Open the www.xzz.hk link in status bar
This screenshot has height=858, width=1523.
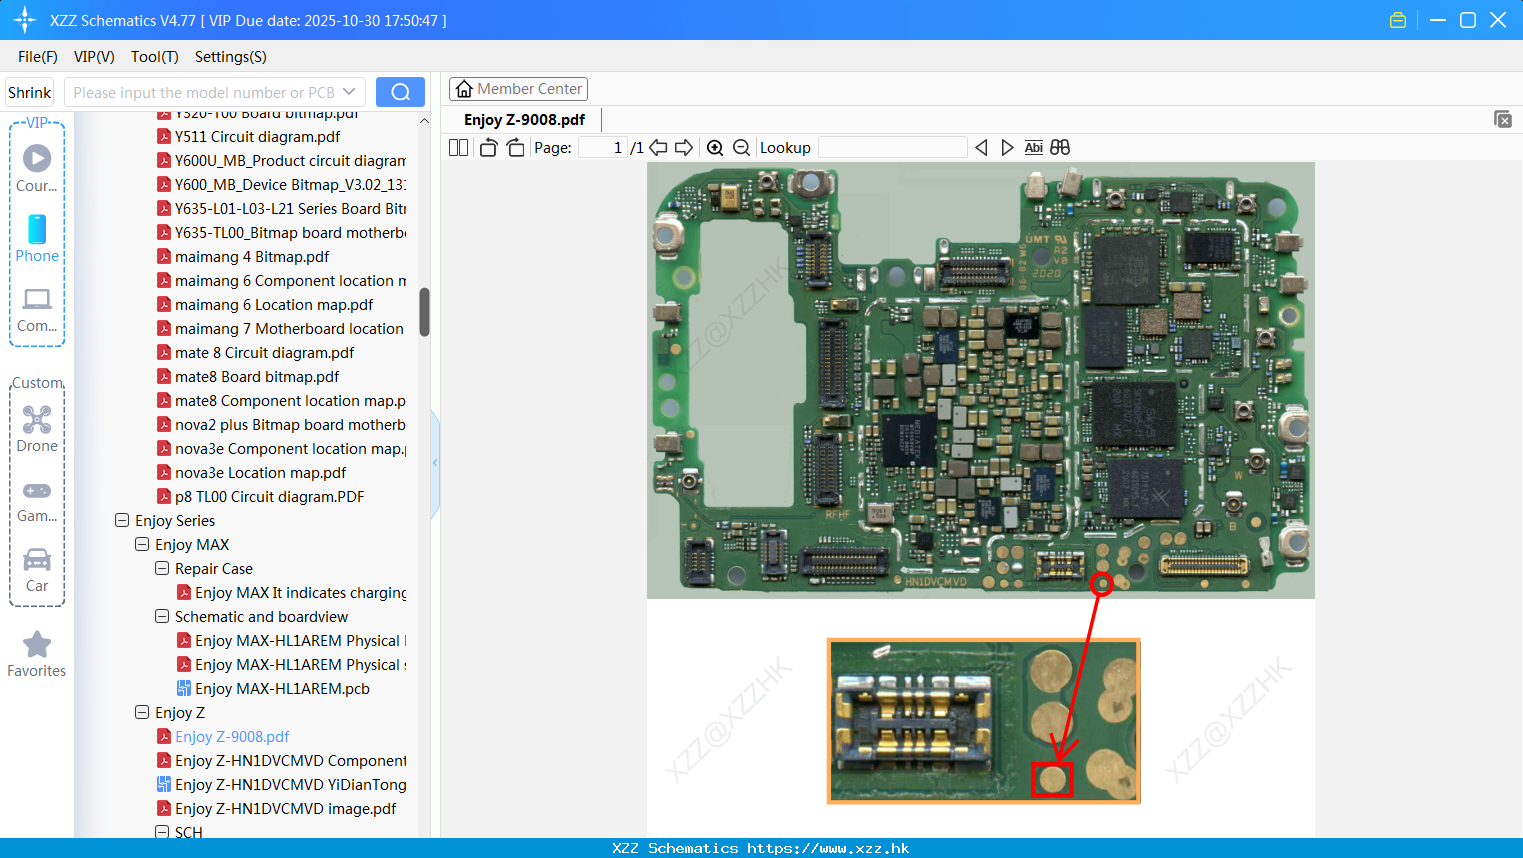[x=828, y=848]
